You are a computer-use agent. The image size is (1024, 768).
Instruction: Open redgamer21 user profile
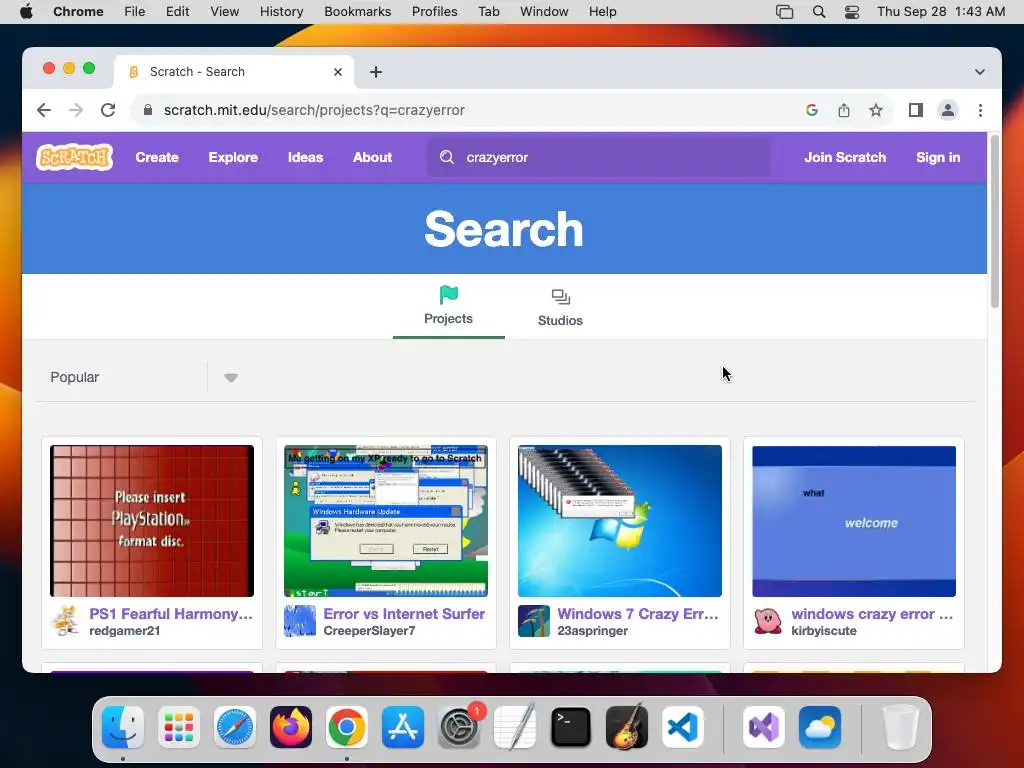(125, 631)
